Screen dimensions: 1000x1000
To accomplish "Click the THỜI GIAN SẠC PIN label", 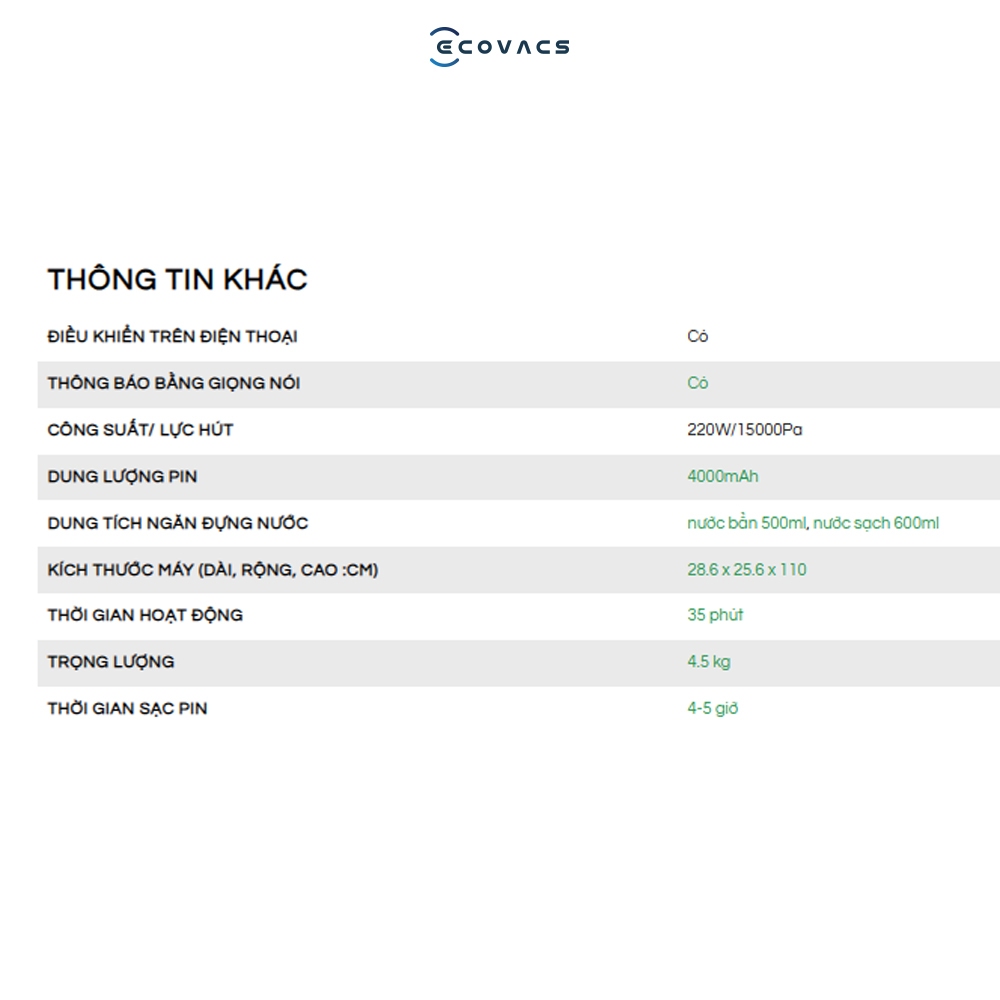I will click(128, 708).
